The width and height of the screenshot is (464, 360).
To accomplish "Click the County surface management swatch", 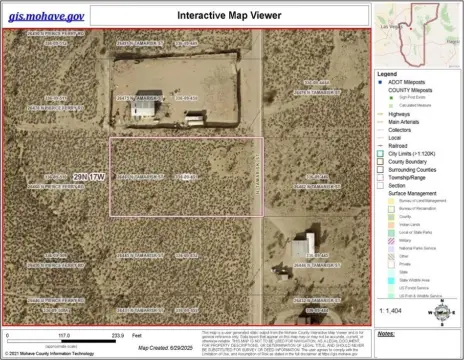I will pyautogui.click(x=391, y=217).
